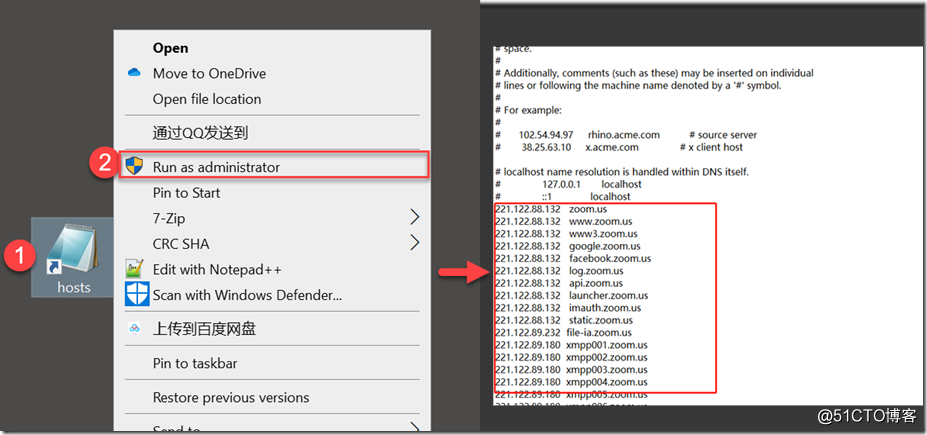Click the localhost name resolution comment line

(x=622, y=172)
